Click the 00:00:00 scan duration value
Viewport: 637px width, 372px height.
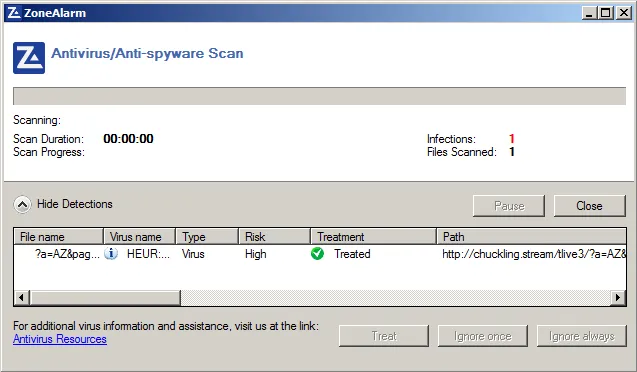tap(128, 139)
